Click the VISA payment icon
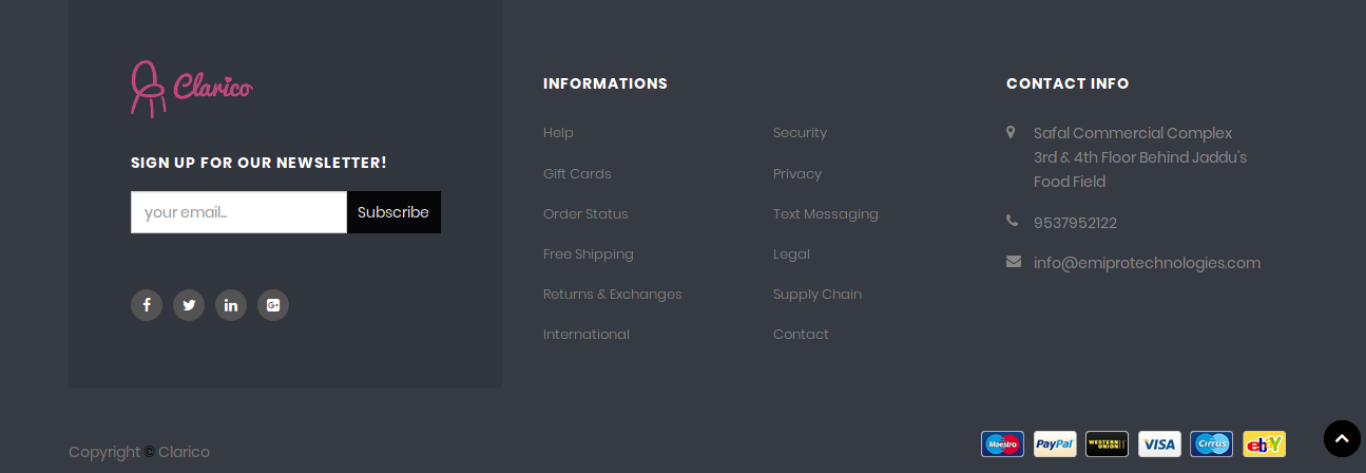 pos(1159,444)
